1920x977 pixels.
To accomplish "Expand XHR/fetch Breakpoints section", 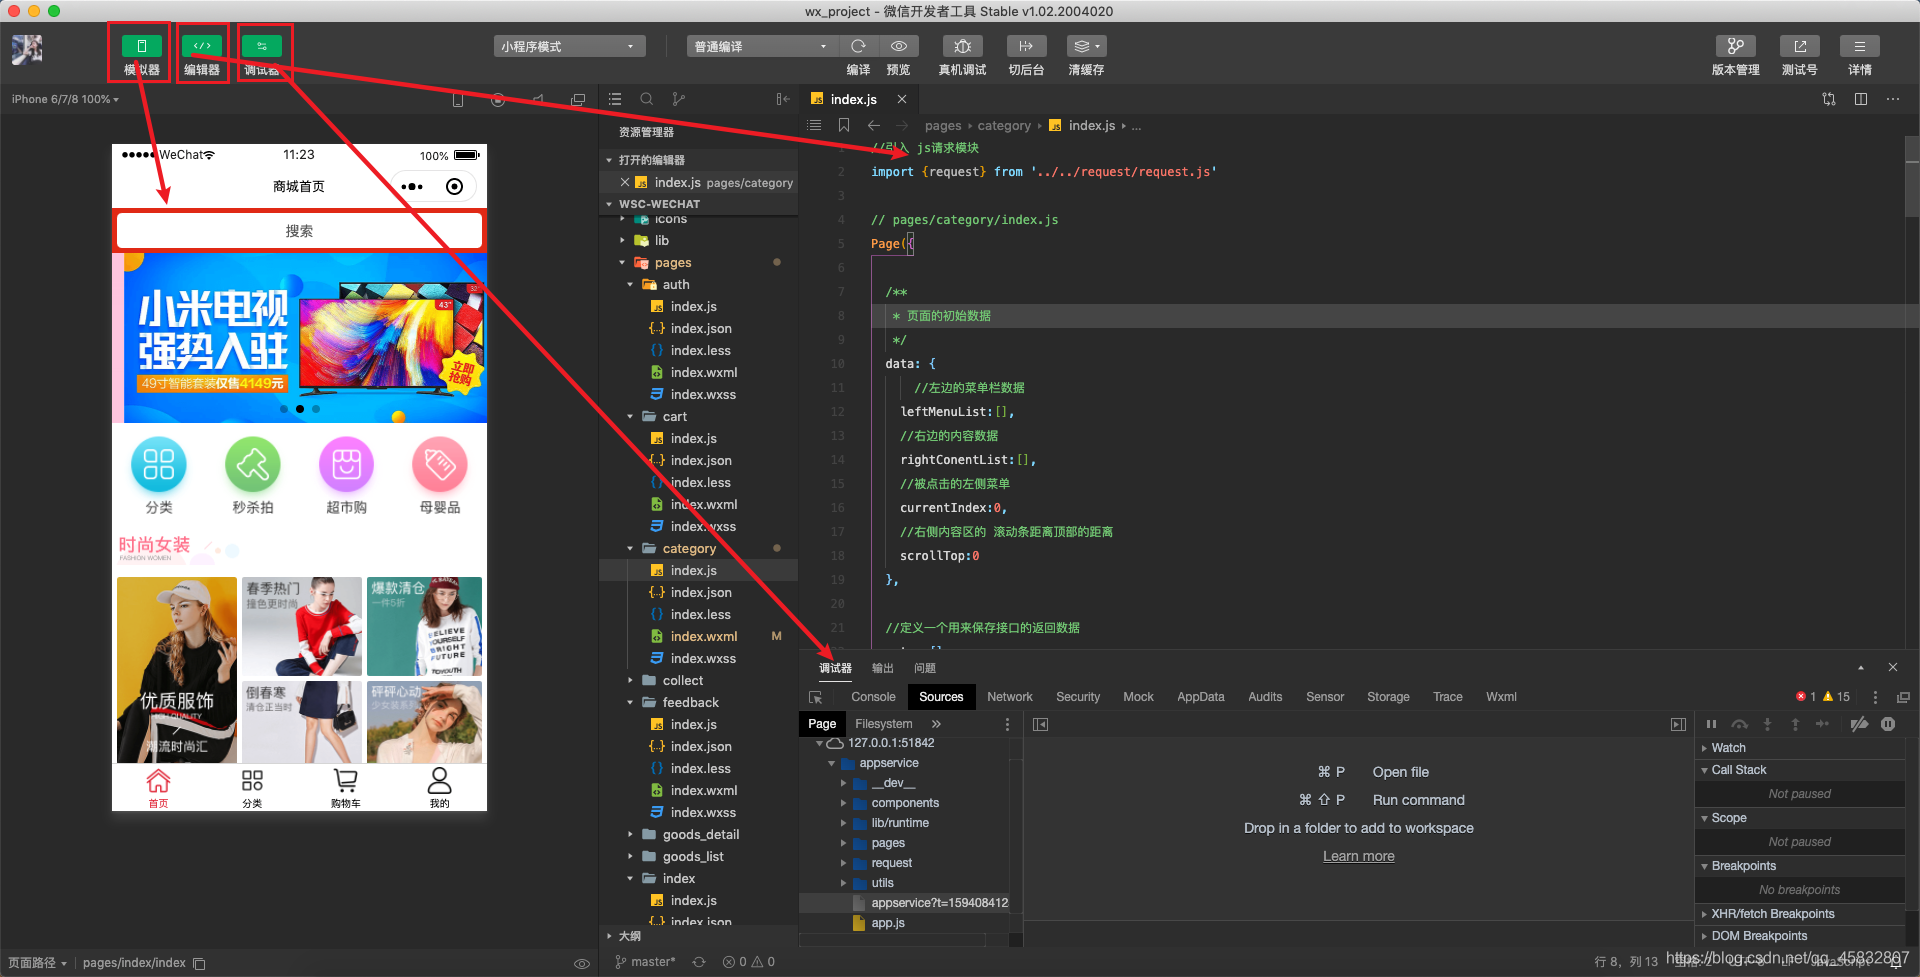I will (x=1705, y=914).
